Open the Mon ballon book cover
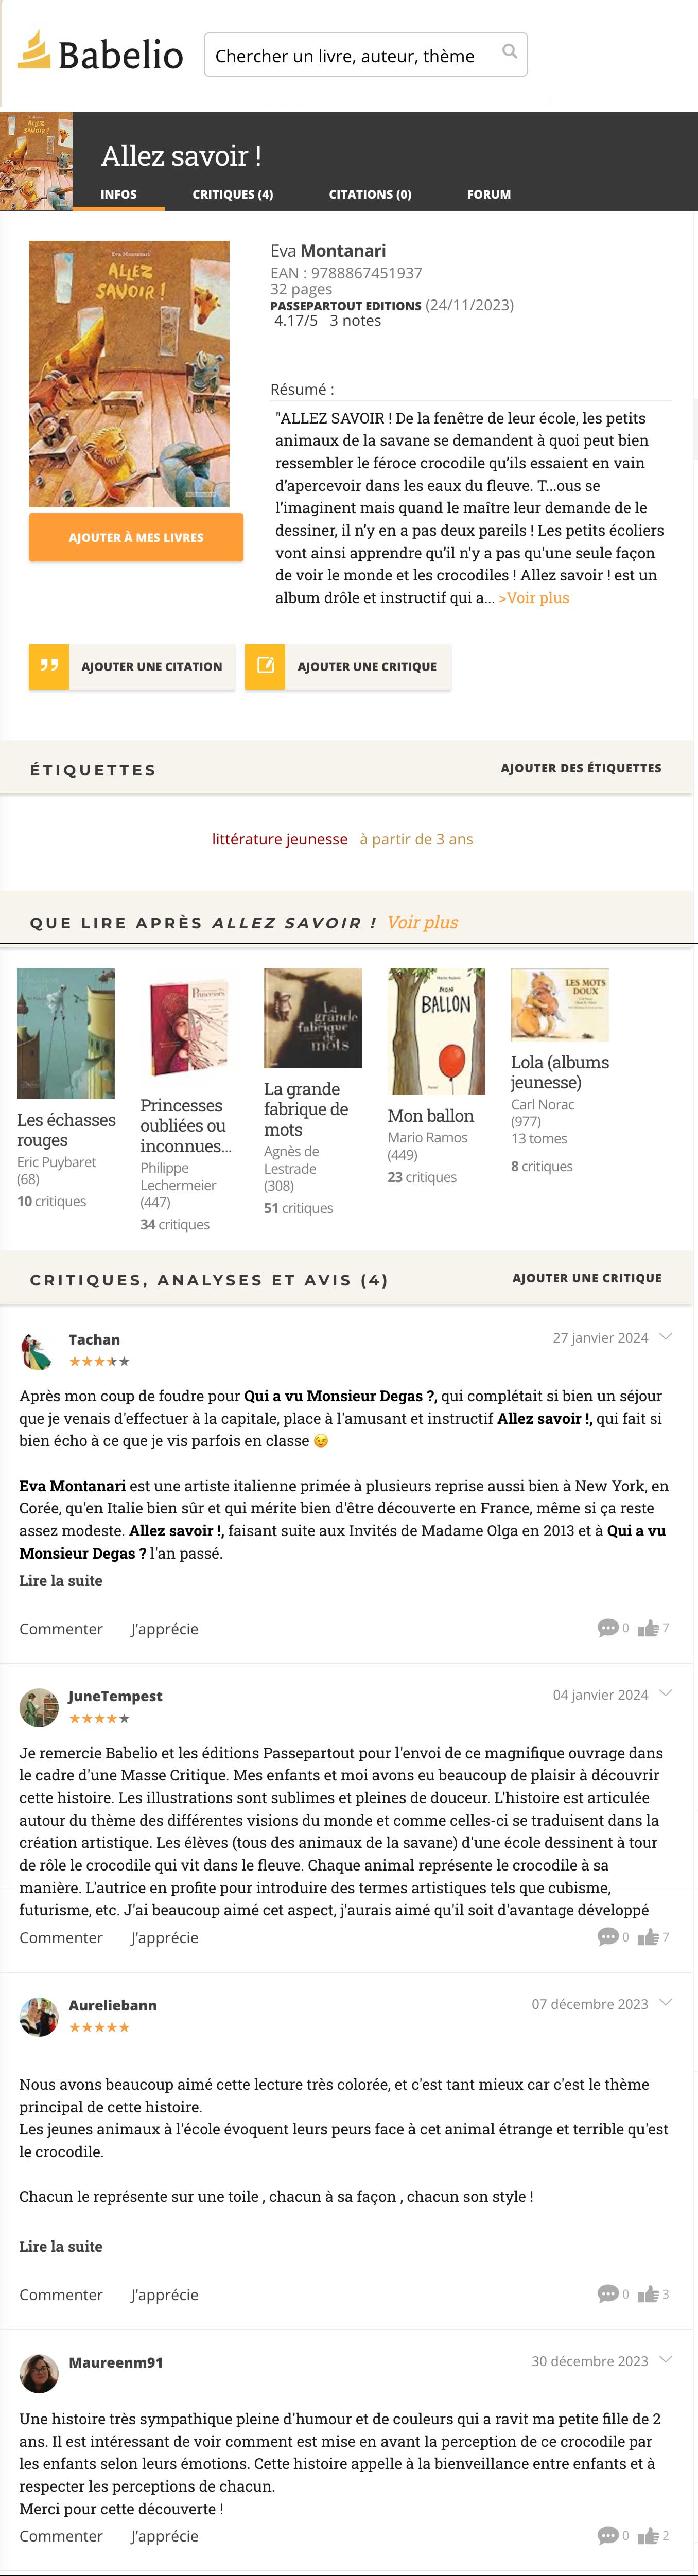Viewport: 698px width, 2576px height. 436,1031
